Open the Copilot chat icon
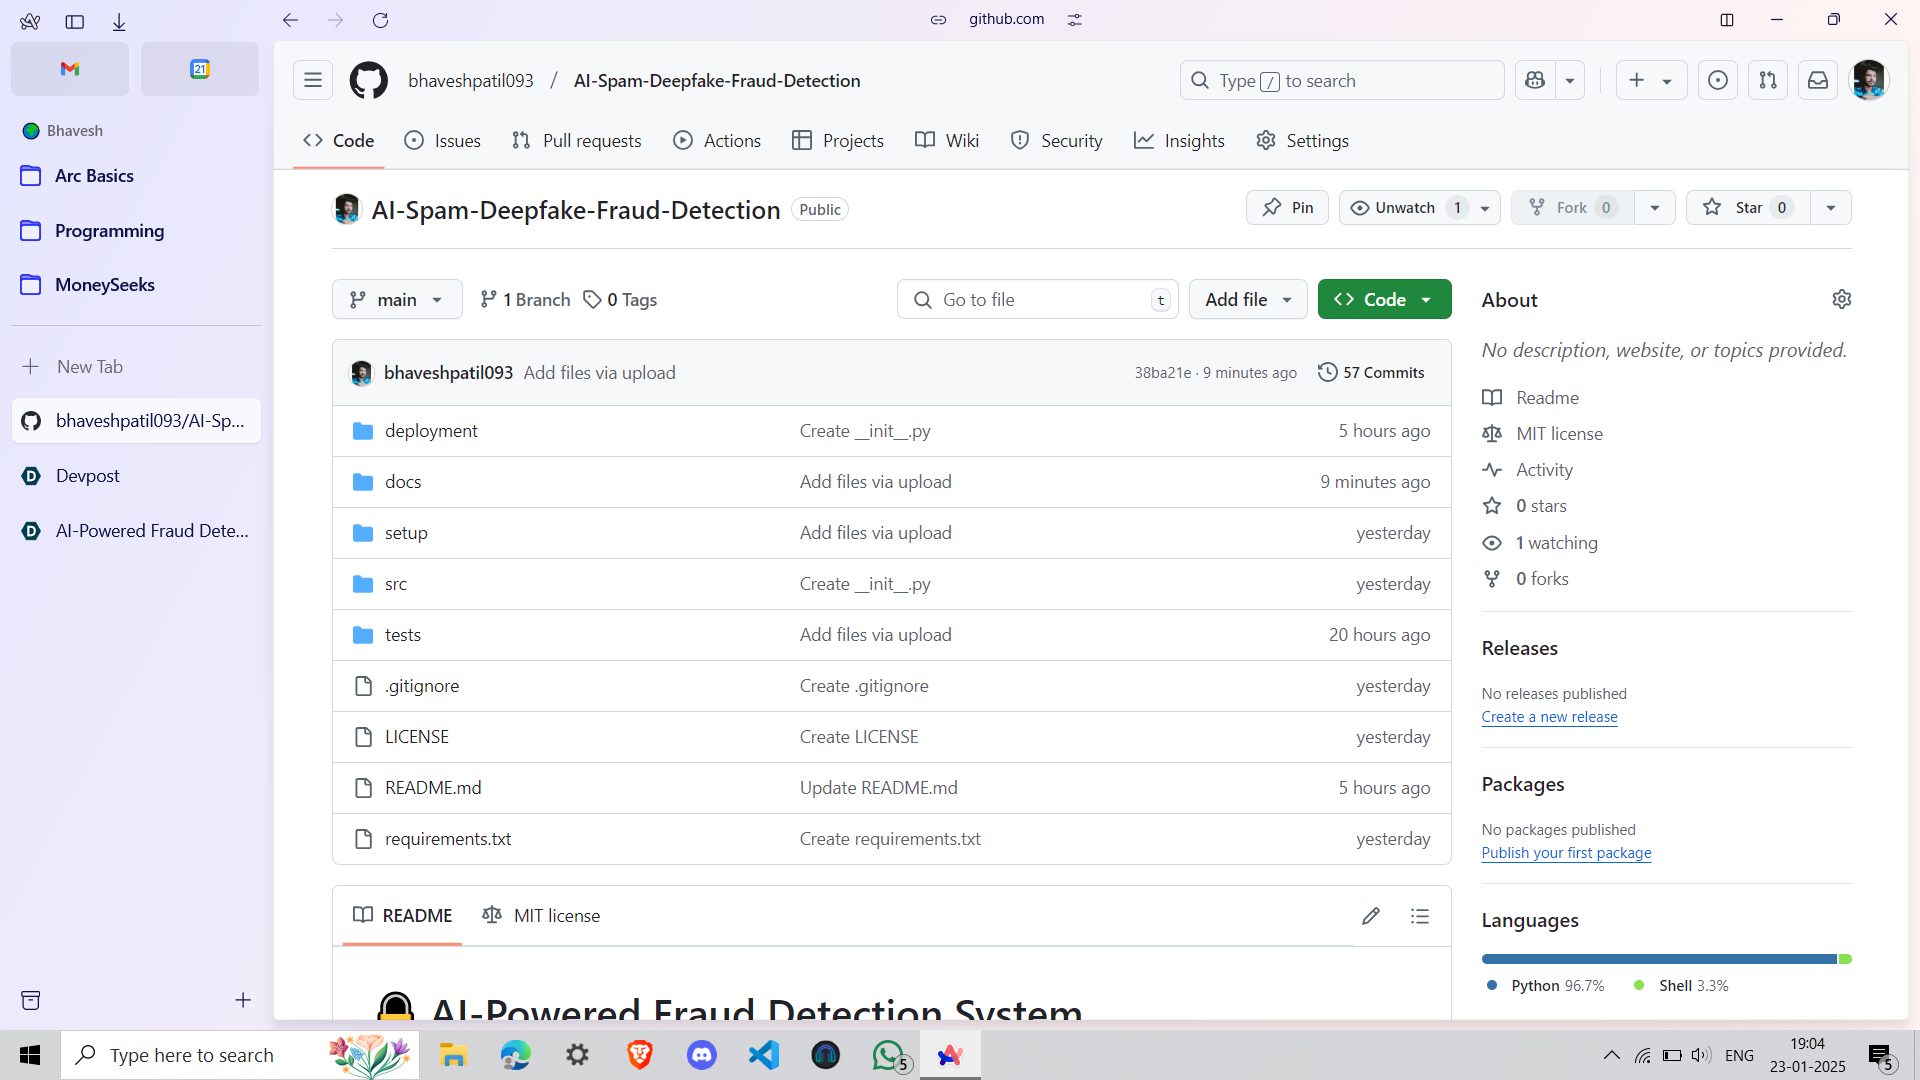 tap(1535, 80)
